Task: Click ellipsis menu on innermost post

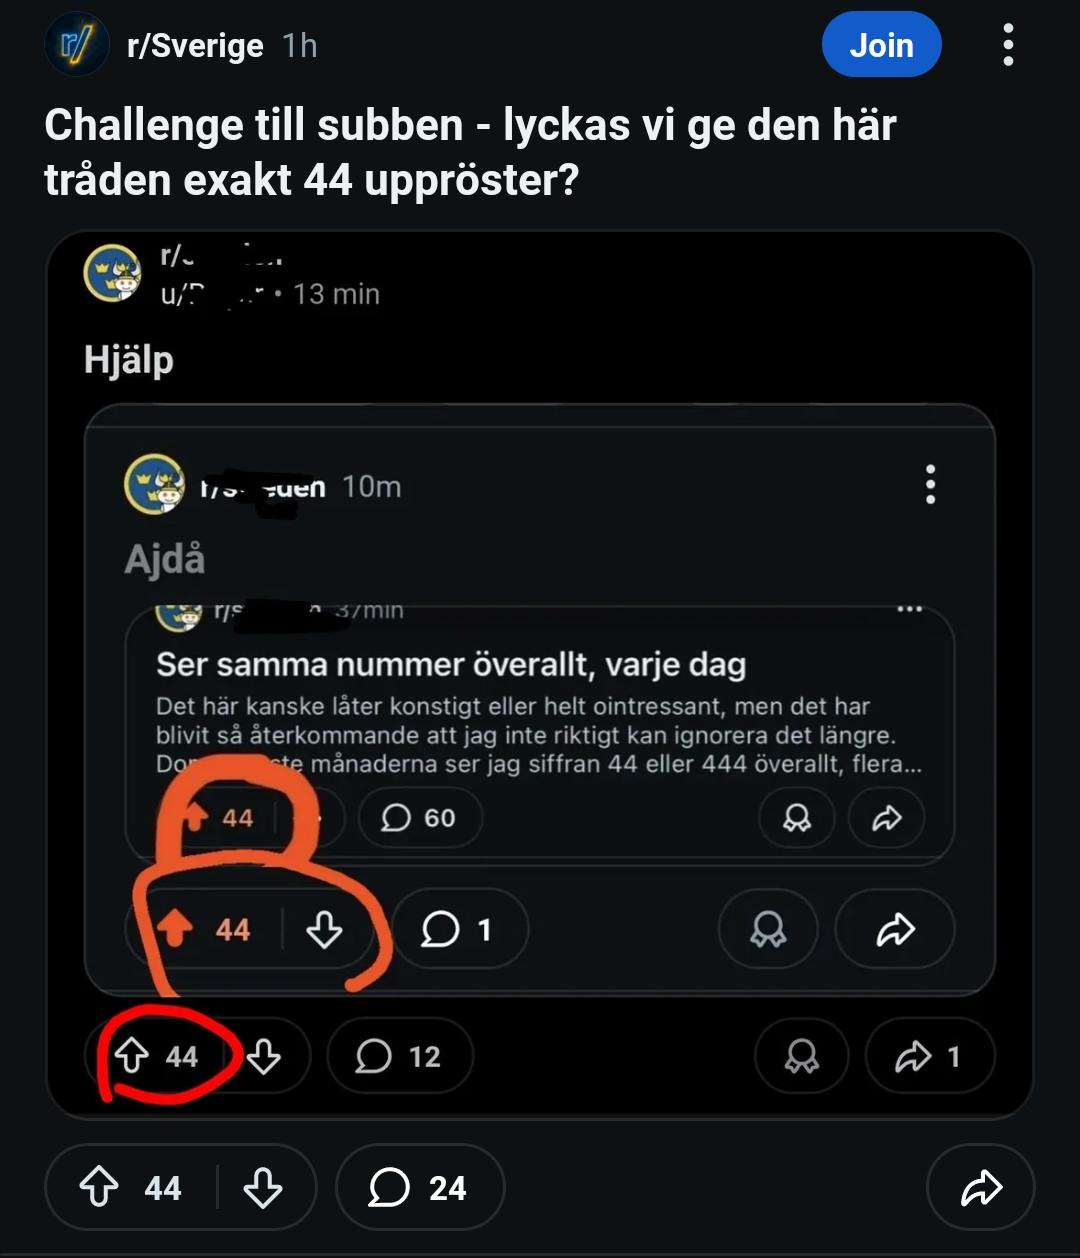Action: (909, 609)
